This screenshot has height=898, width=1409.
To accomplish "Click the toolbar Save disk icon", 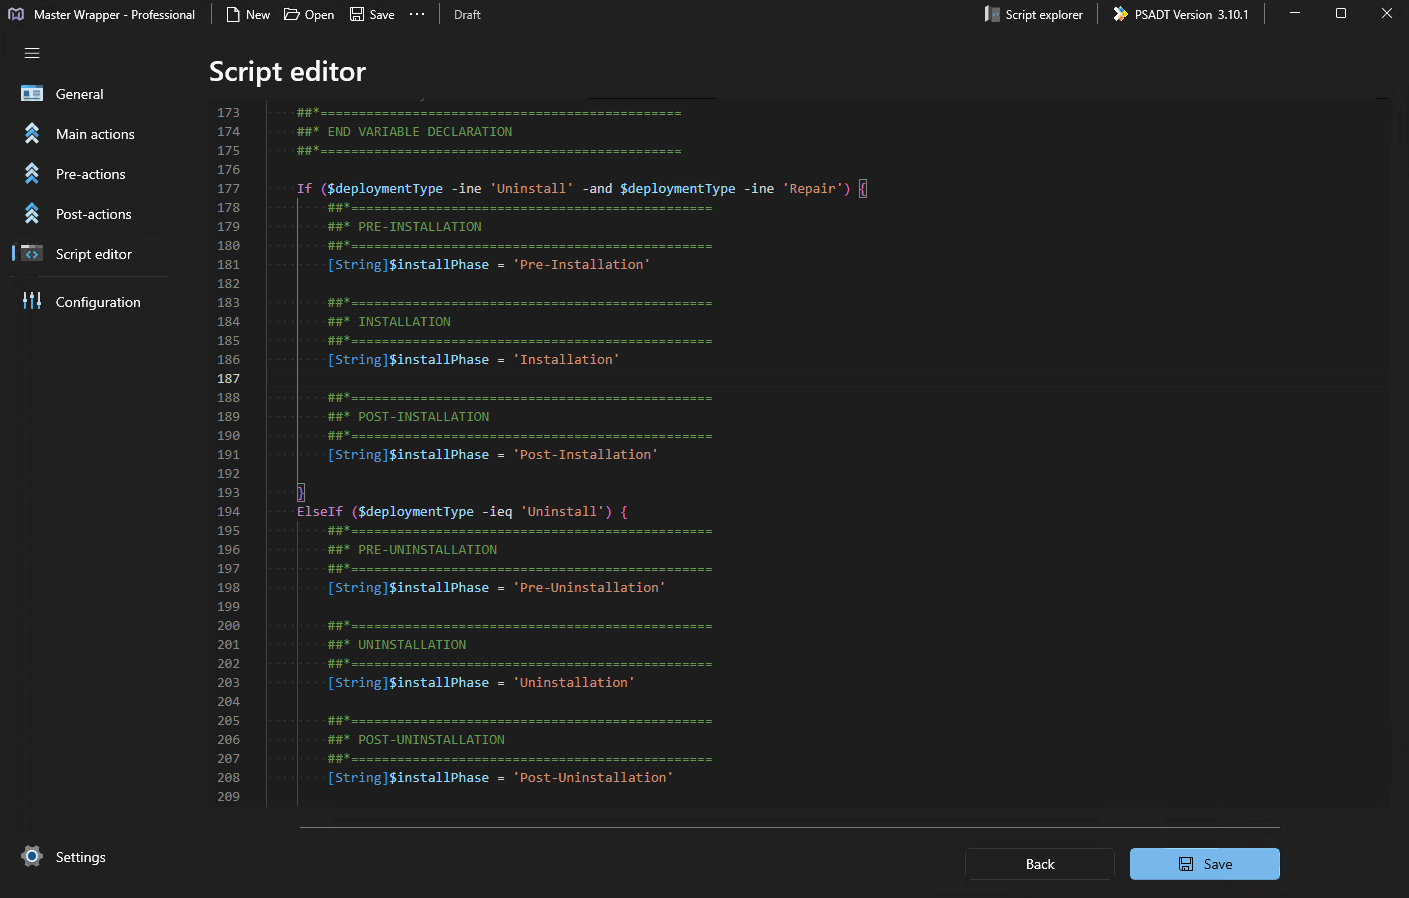I will click(x=357, y=14).
